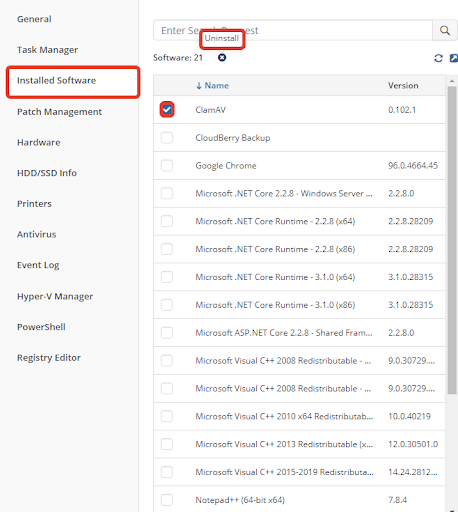This screenshot has width=458, height=512.
Task: Open the Hardware section
Action: click(x=39, y=142)
